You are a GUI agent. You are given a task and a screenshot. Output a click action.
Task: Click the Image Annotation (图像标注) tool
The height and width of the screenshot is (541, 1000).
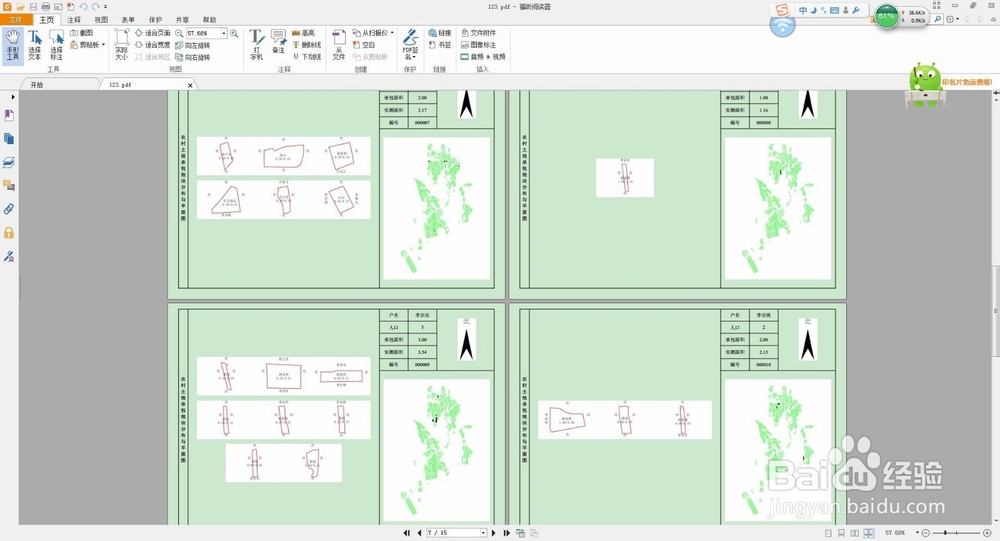(478, 45)
